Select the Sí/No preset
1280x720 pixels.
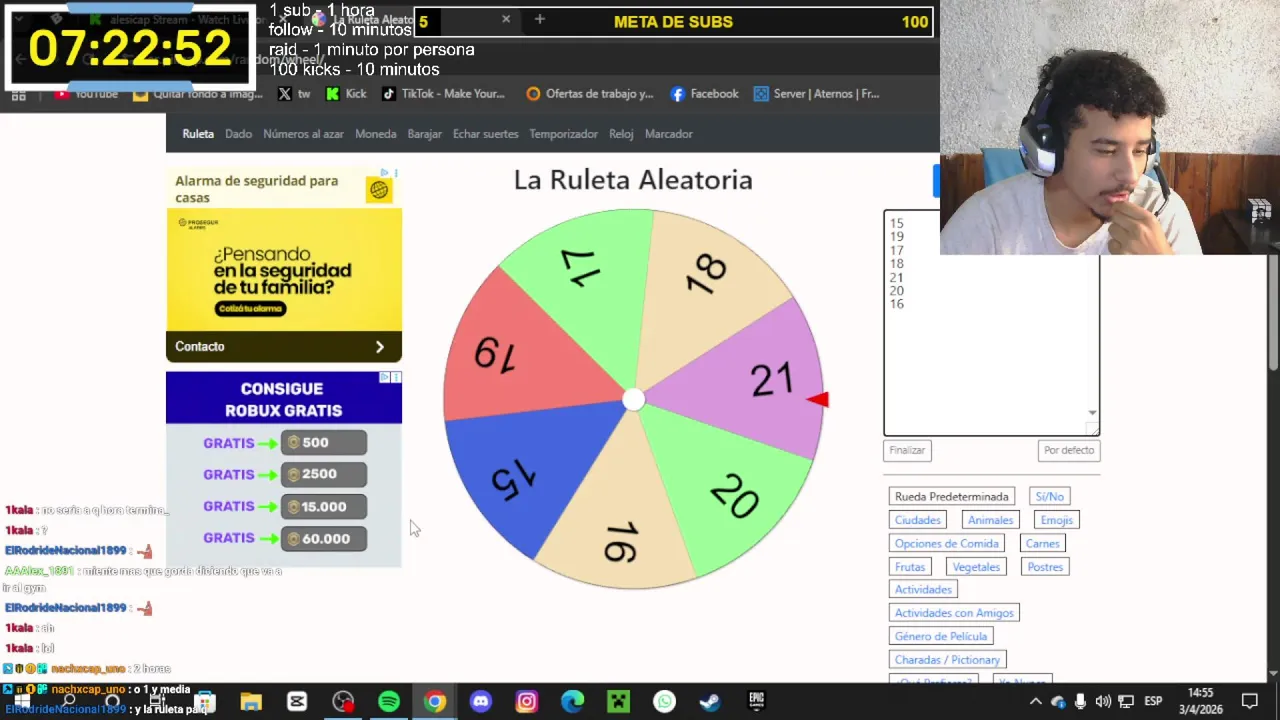[x=1050, y=496]
